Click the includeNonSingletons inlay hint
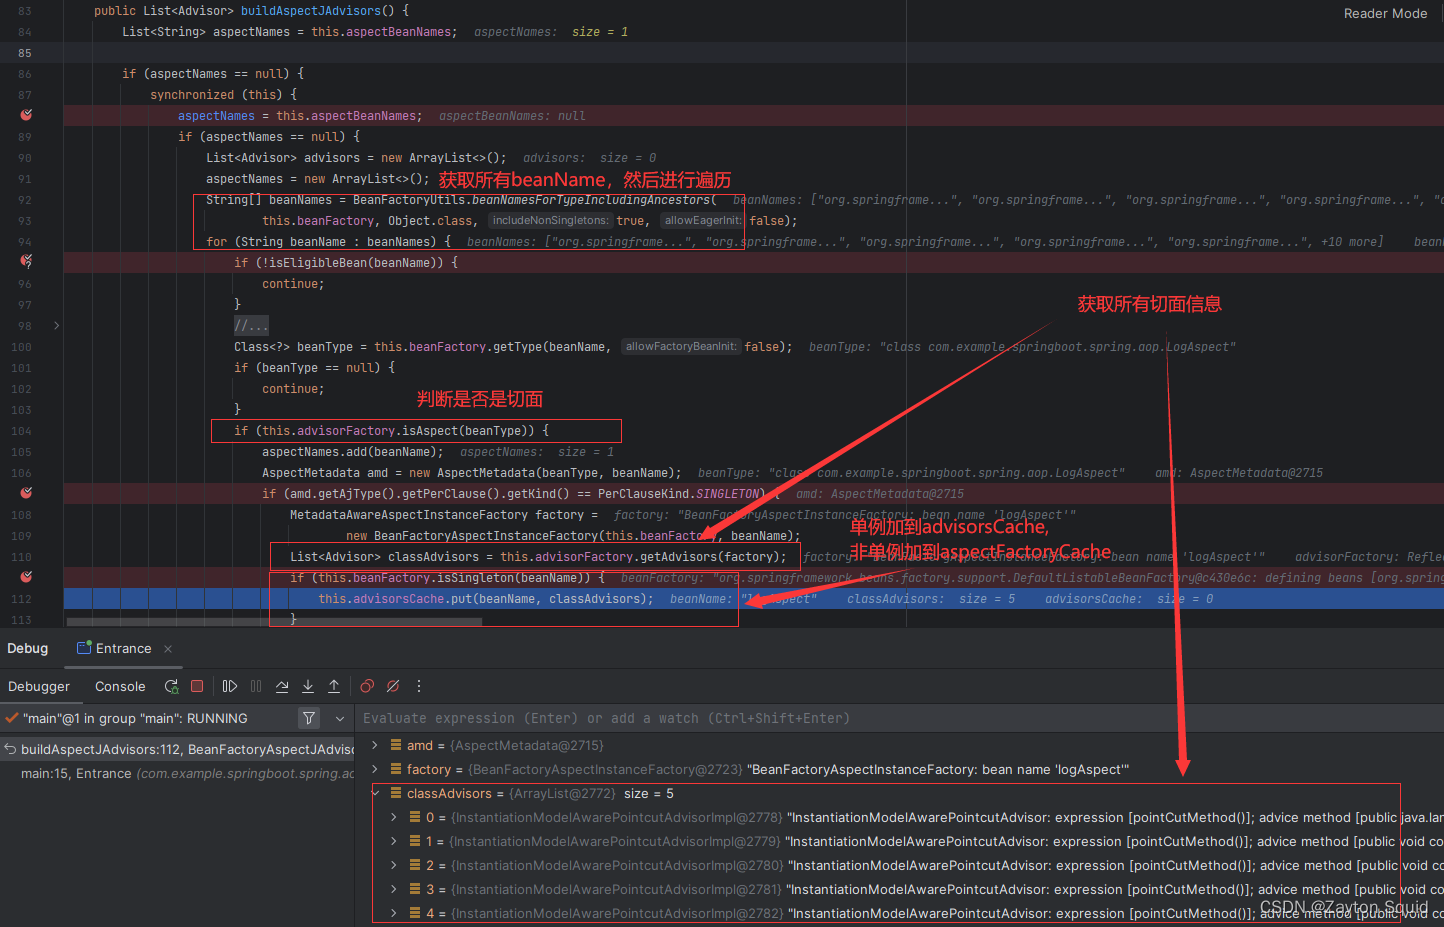The image size is (1444, 927). point(550,220)
